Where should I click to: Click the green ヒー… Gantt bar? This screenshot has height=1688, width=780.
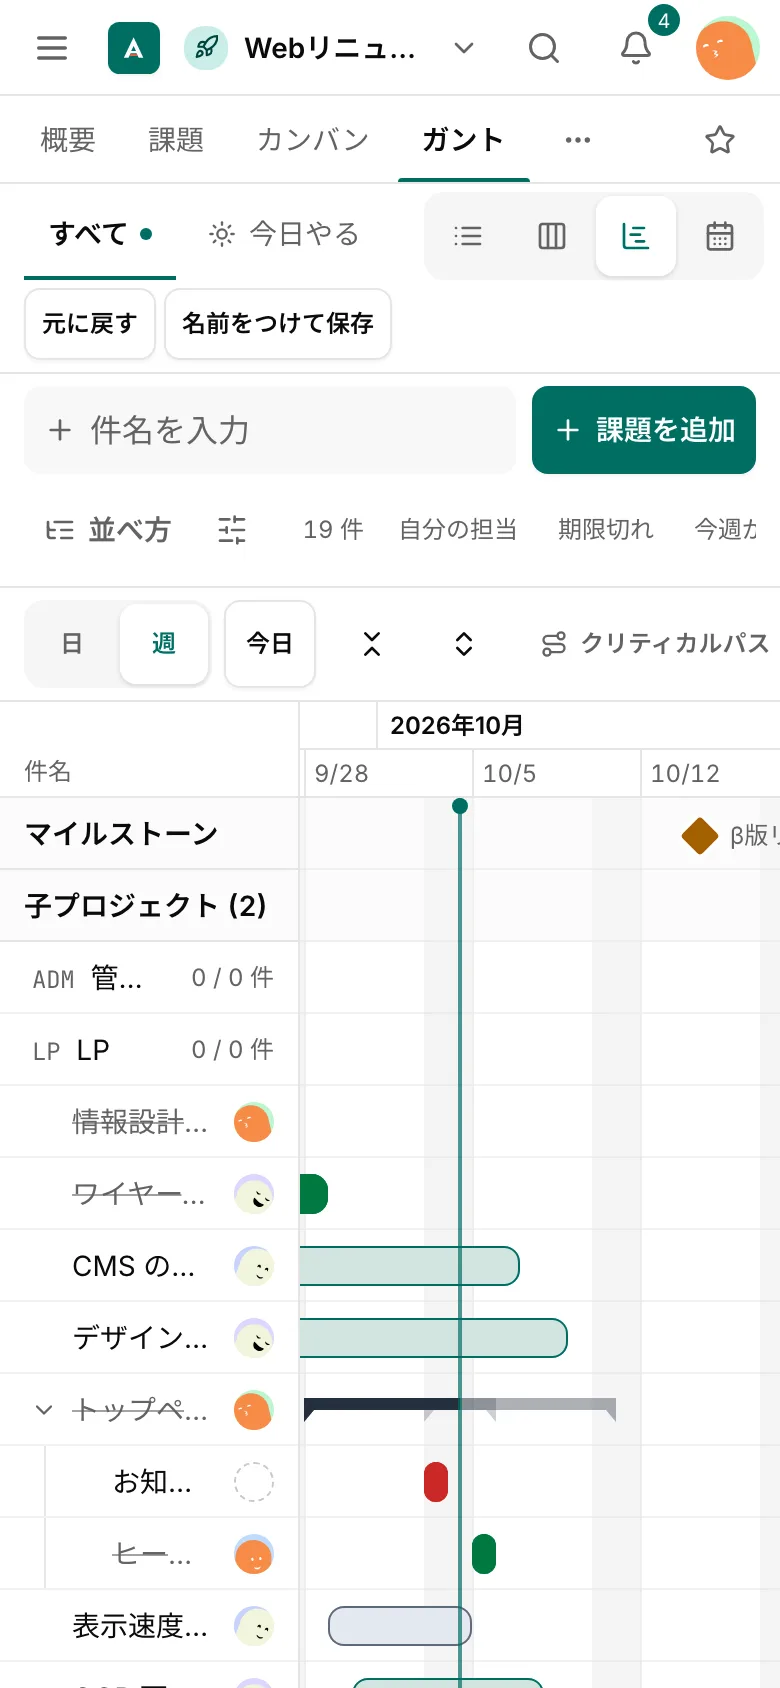(484, 1554)
